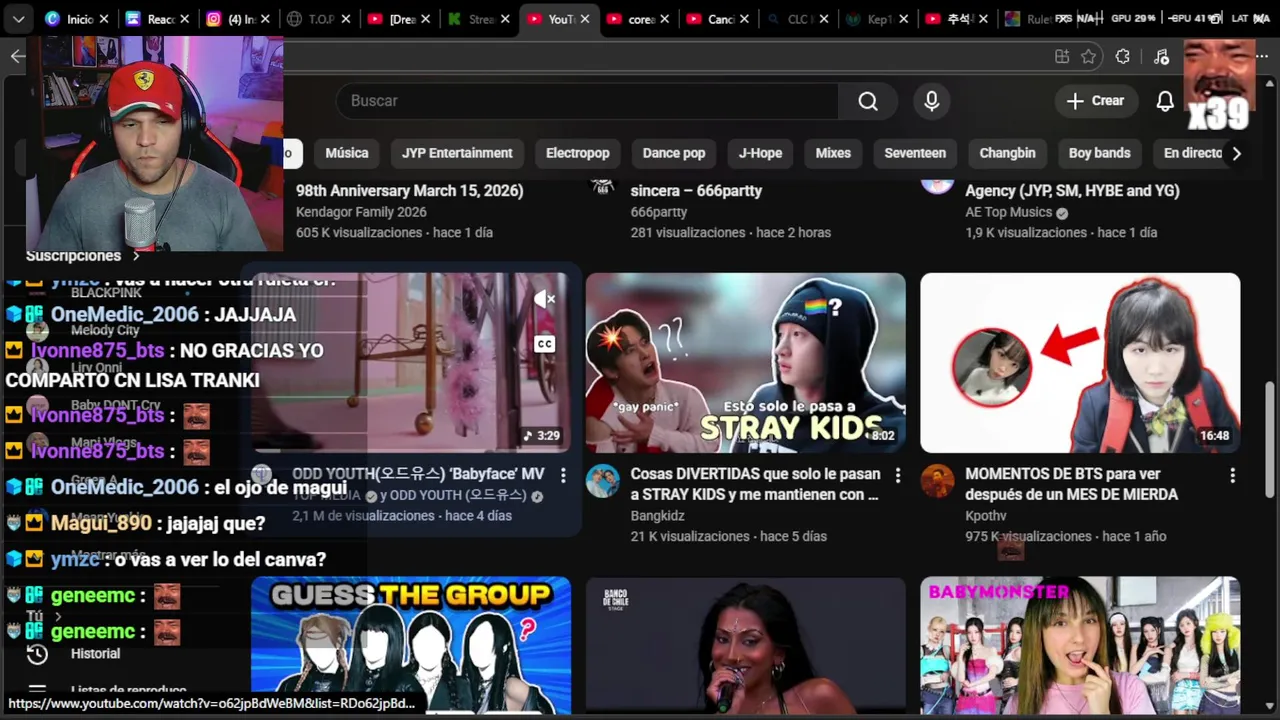Viewport: 1280px width, 720px height.
Task: Select the Boy bands chip
Action: pyautogui.click(x=1099, y=153)
